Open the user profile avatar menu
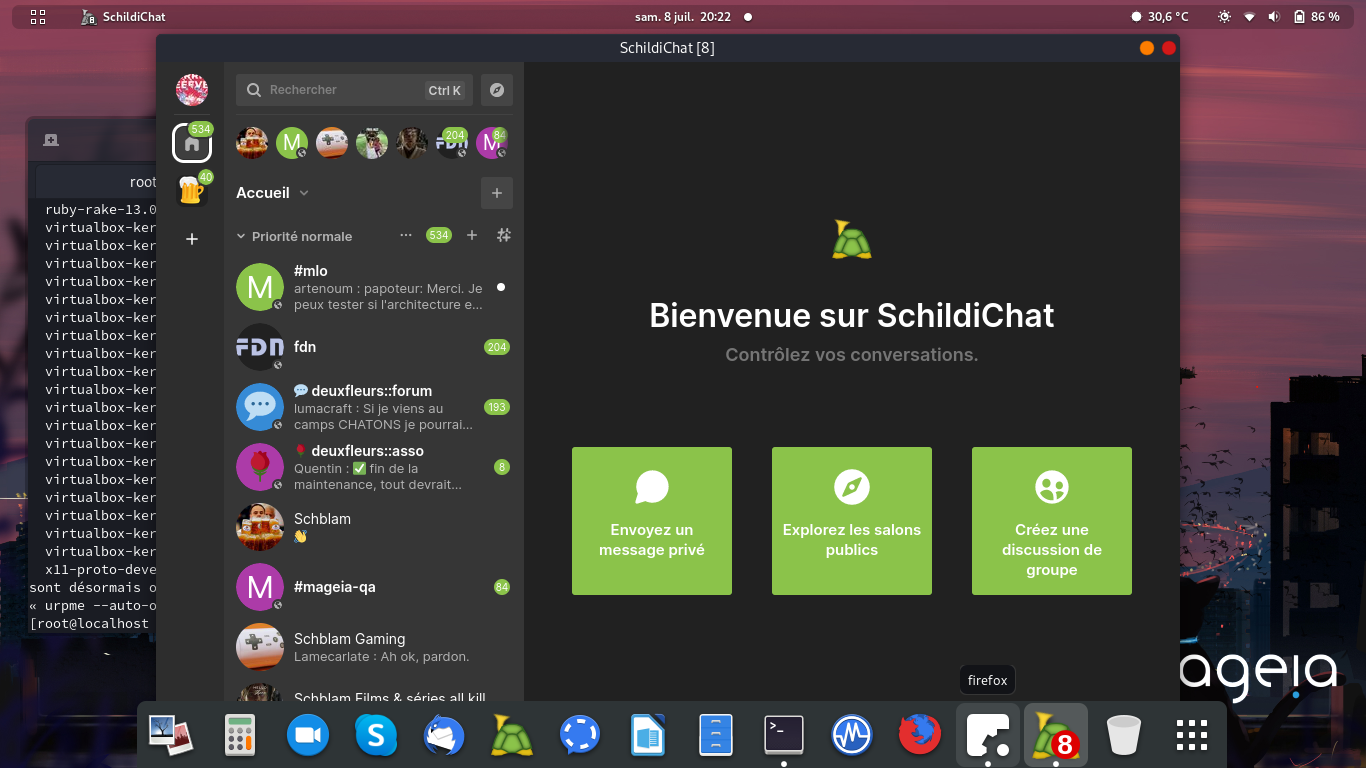 (192, 90)
